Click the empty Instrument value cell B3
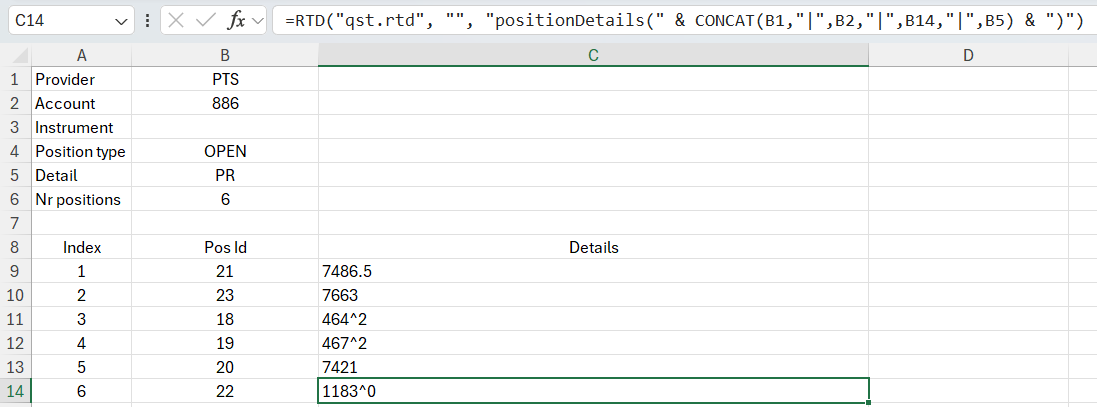This screenshot has height=407, width=1097. [x=225, y=127]
